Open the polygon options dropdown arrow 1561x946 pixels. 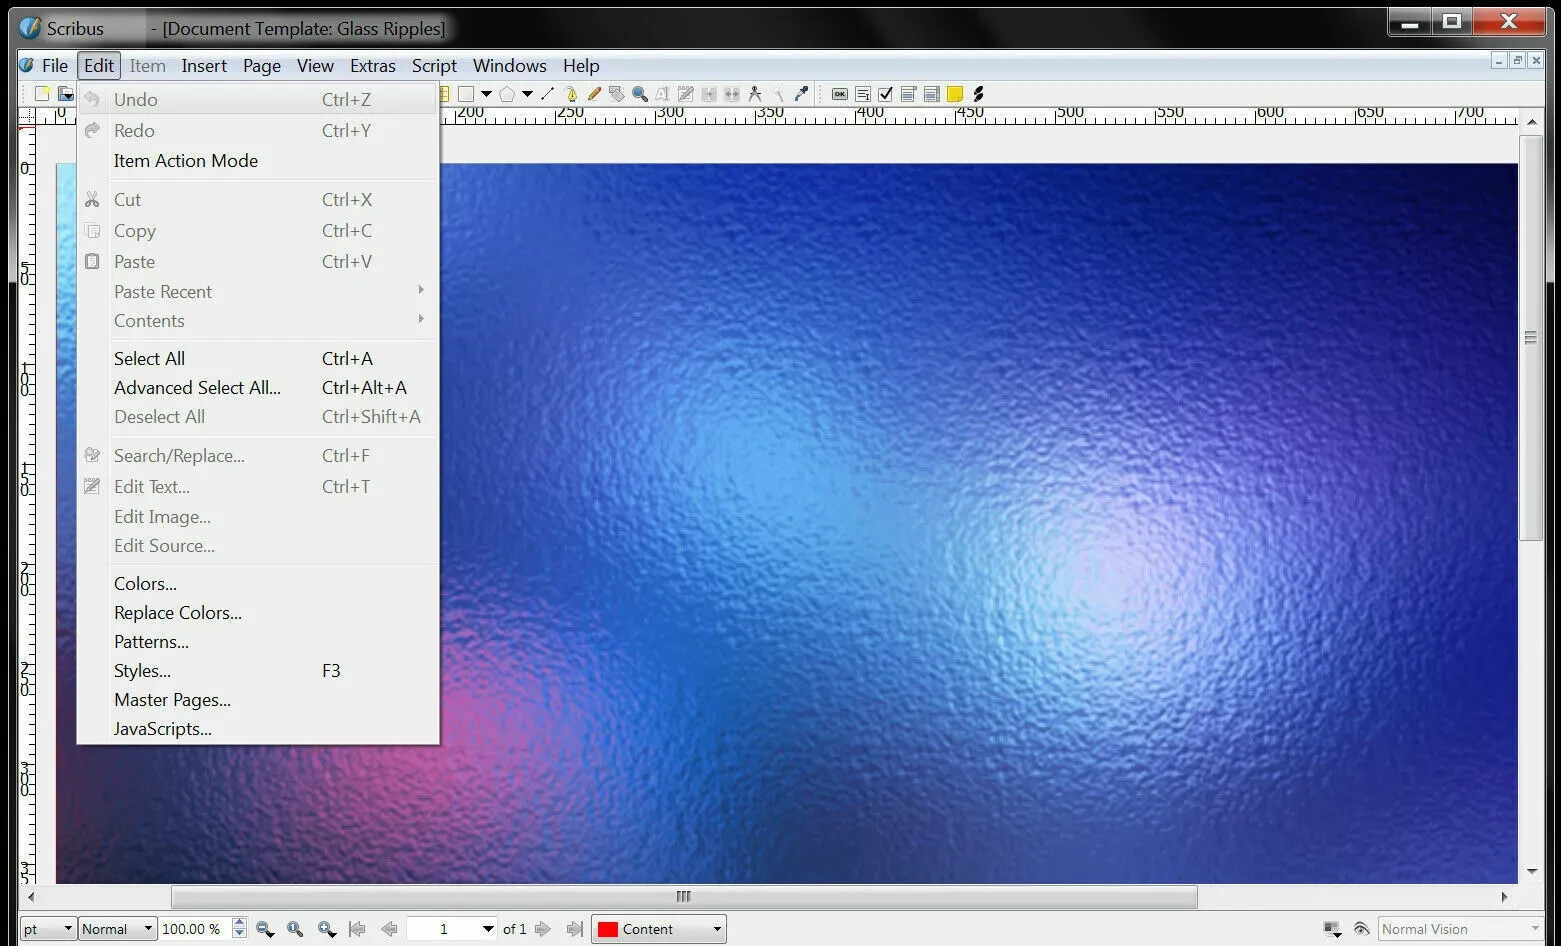point(527,94)
